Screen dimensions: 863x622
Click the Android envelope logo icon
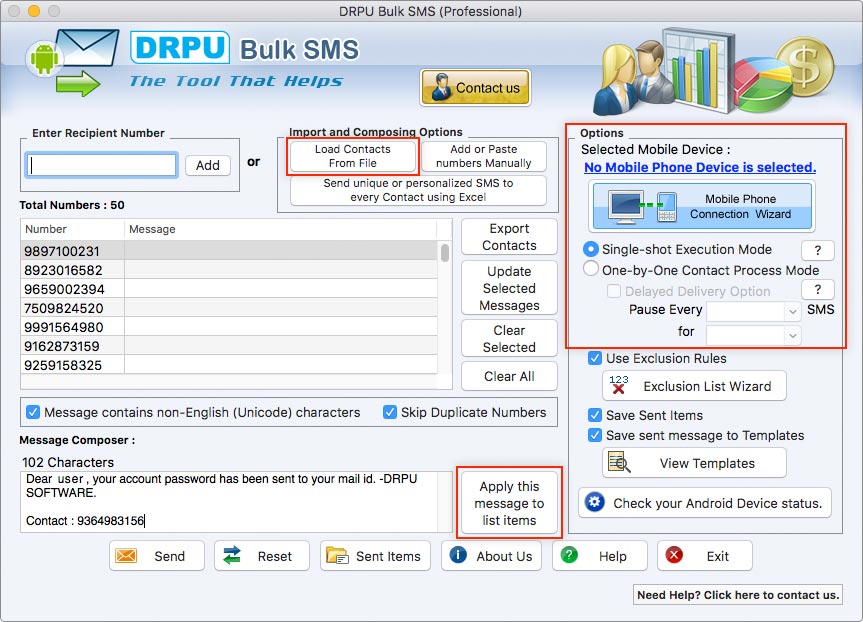pos(72,62)
